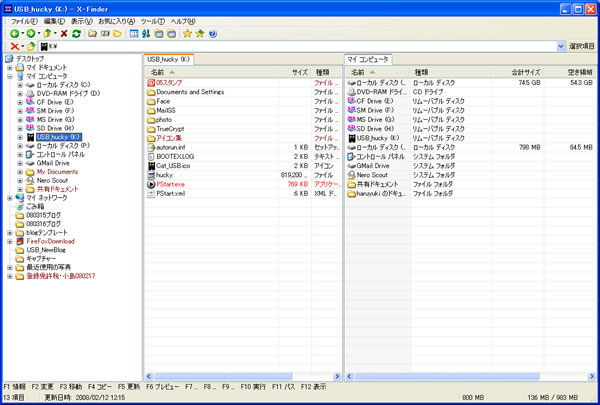Click the green Forward arrow toolbar icon
600x405 pixels.
point(31,34)
